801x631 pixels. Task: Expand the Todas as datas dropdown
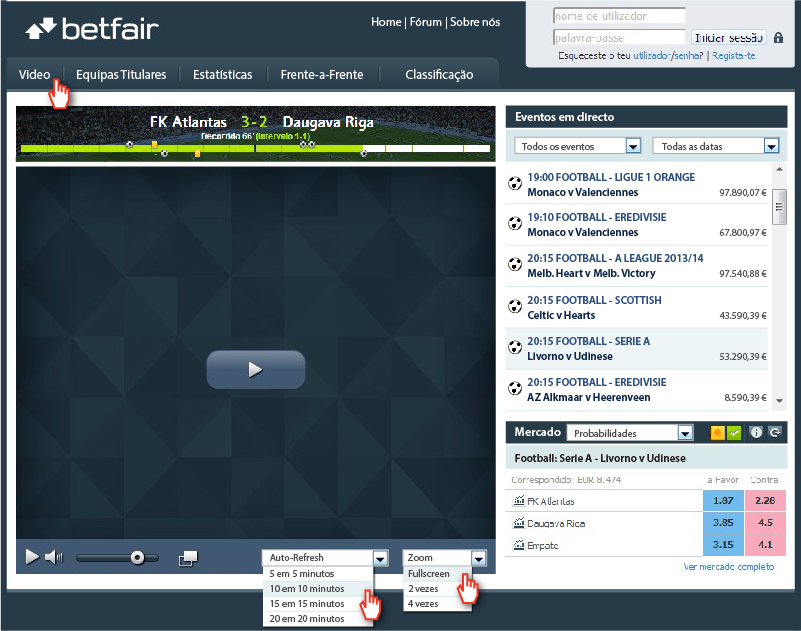click(x=771, y=146)
